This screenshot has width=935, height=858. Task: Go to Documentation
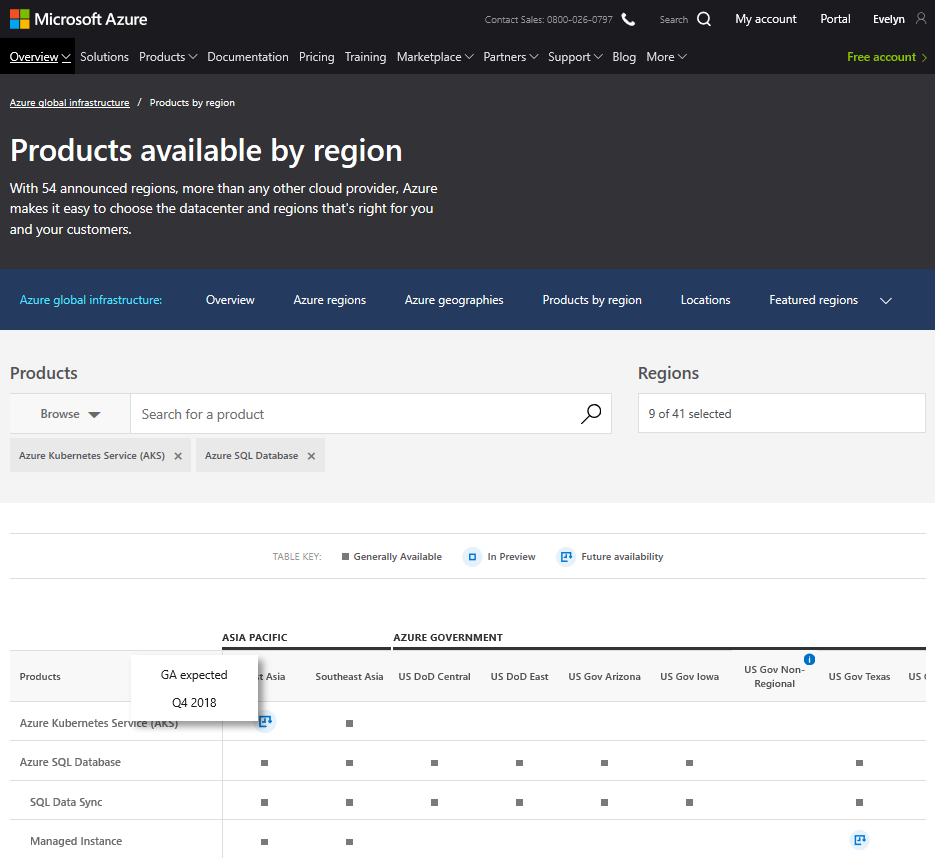[248, 57]
